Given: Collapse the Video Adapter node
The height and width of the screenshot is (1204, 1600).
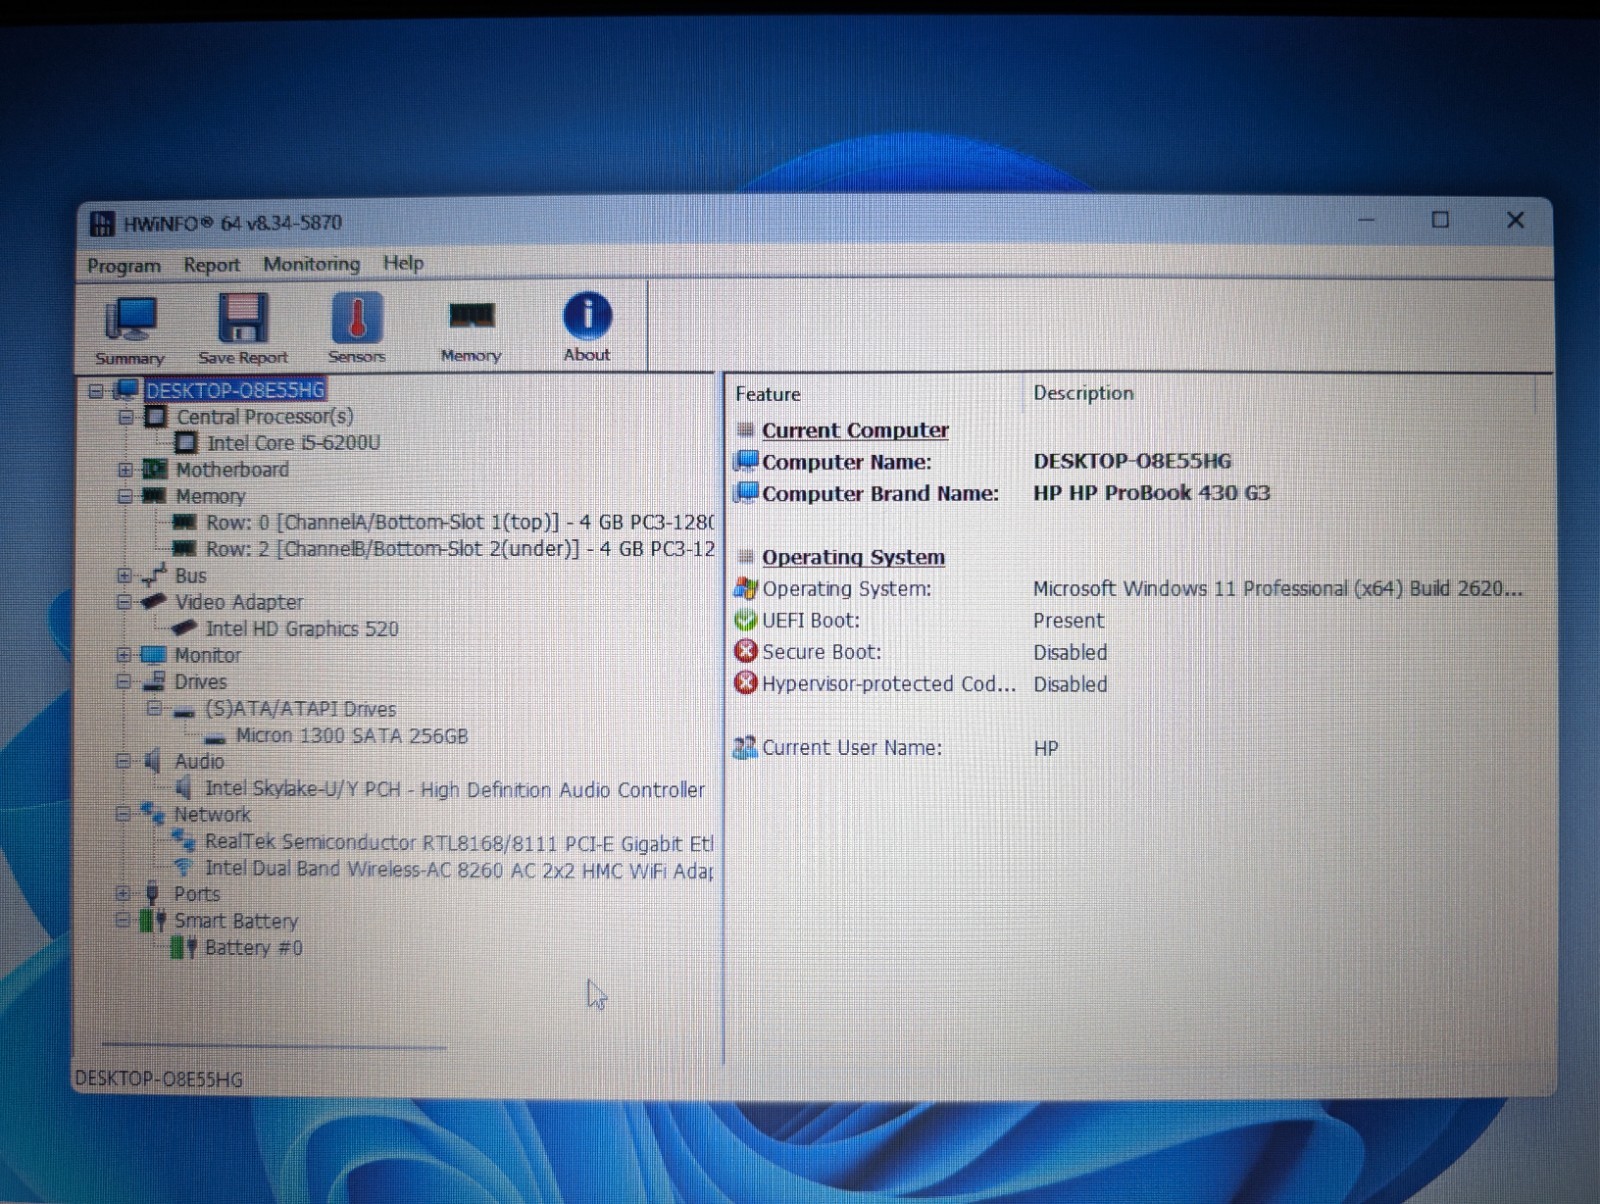Looking at the screenshot, I should (124, 602).
